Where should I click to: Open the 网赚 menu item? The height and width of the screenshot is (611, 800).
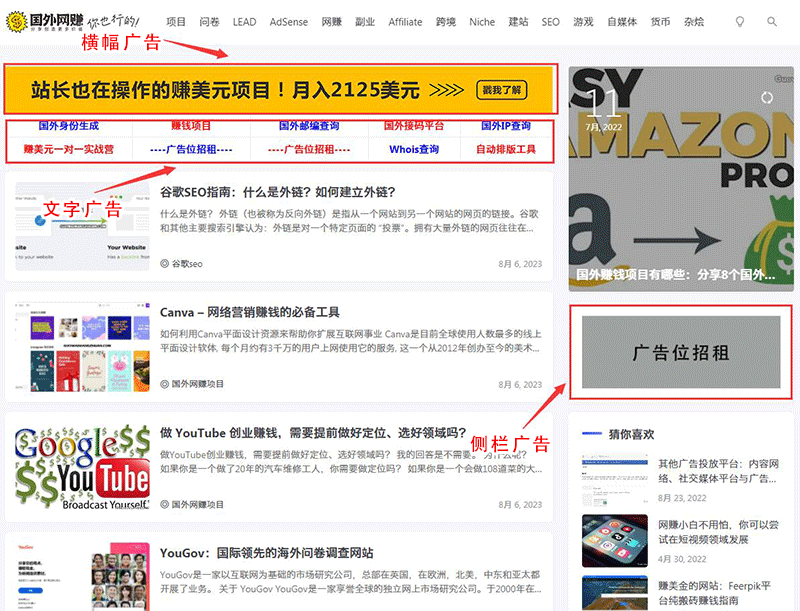(x=332, y=22)
